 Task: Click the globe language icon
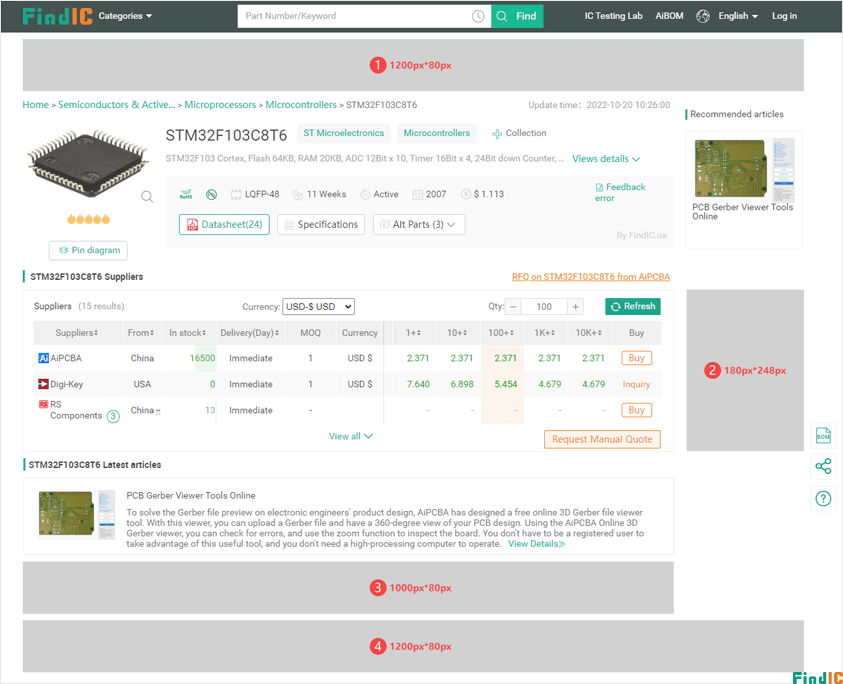click(x=703, y=16)
